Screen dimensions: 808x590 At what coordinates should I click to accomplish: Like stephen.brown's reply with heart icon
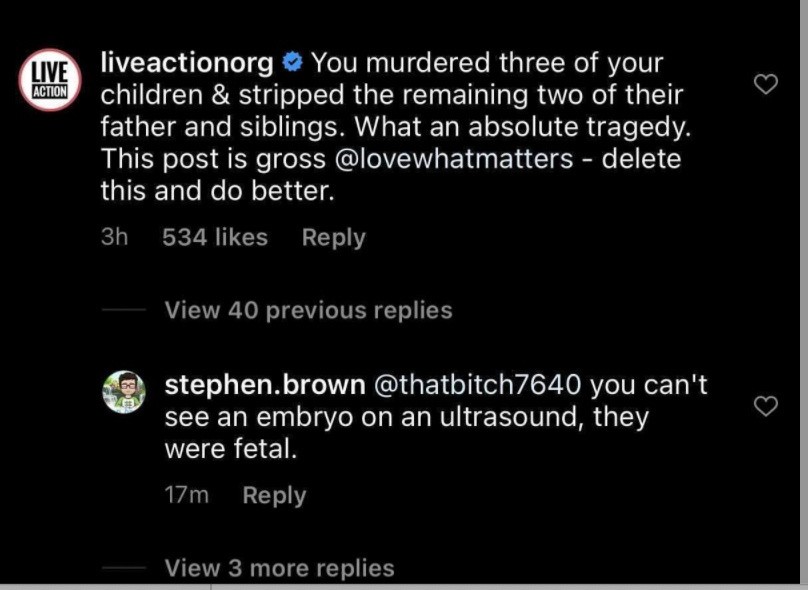[765, 405]
